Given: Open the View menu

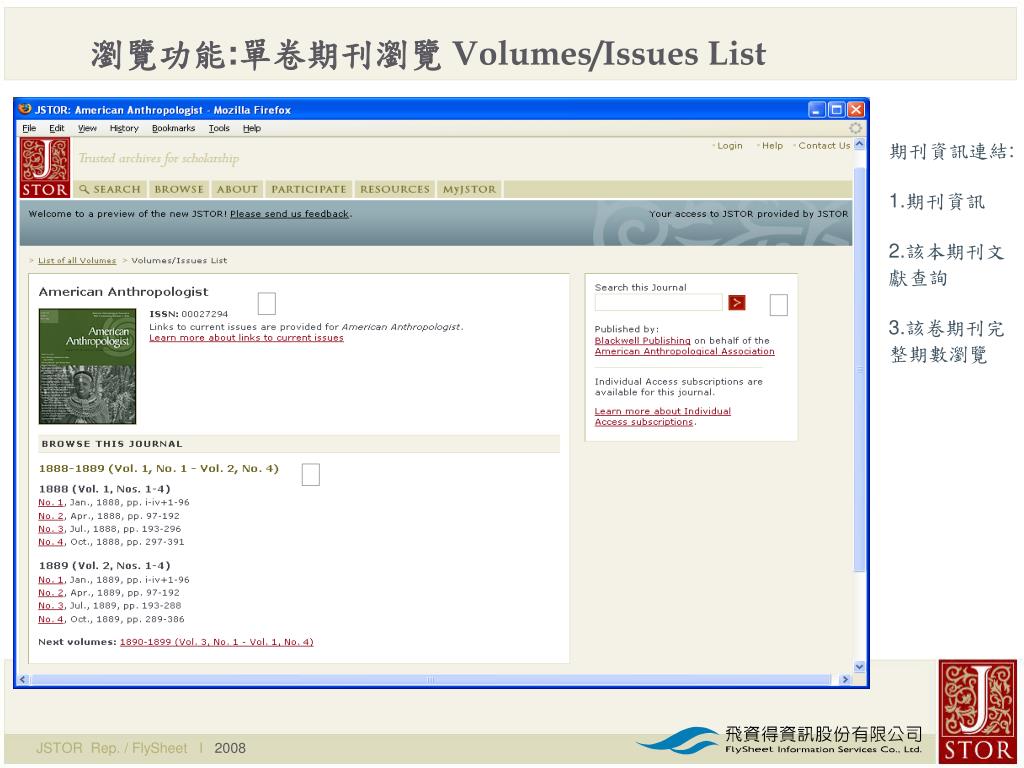Looking at the screenshot, I should pos(87,128).
